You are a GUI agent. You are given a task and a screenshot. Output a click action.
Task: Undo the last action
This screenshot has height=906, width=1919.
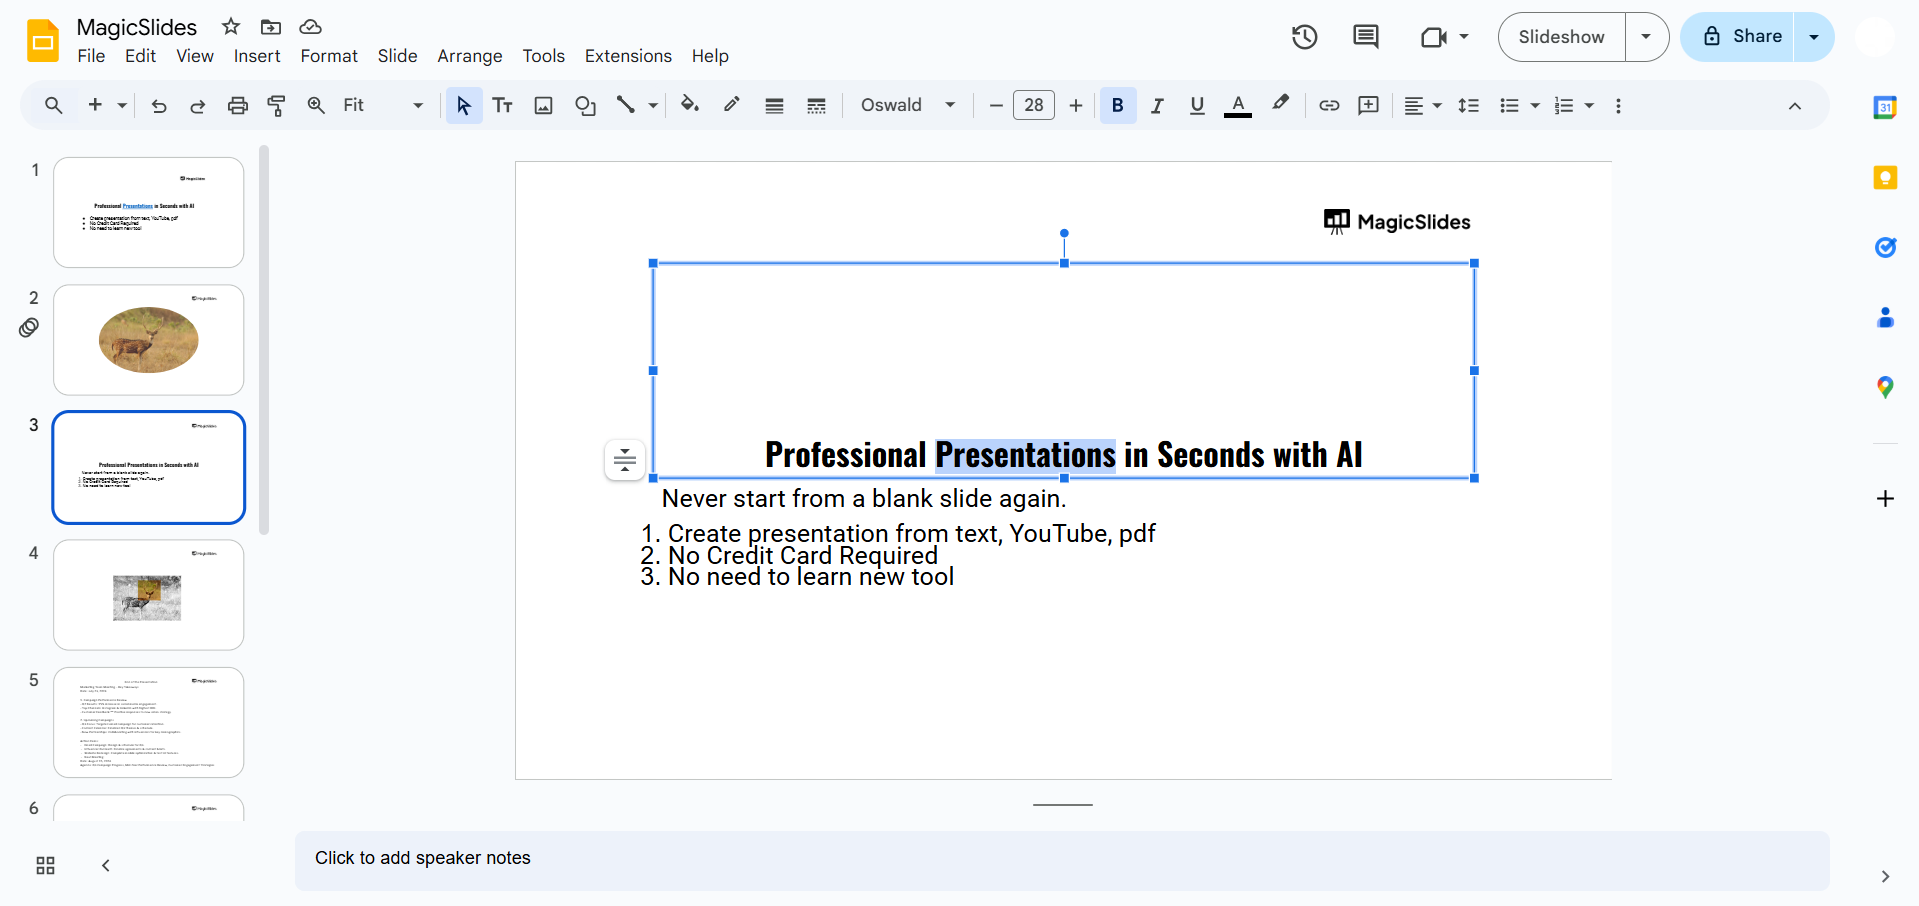click(159, 105)
